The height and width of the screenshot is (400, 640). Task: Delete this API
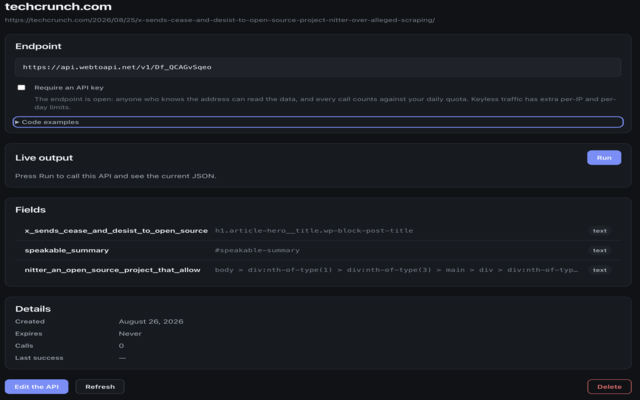click(x=609, y=387)
